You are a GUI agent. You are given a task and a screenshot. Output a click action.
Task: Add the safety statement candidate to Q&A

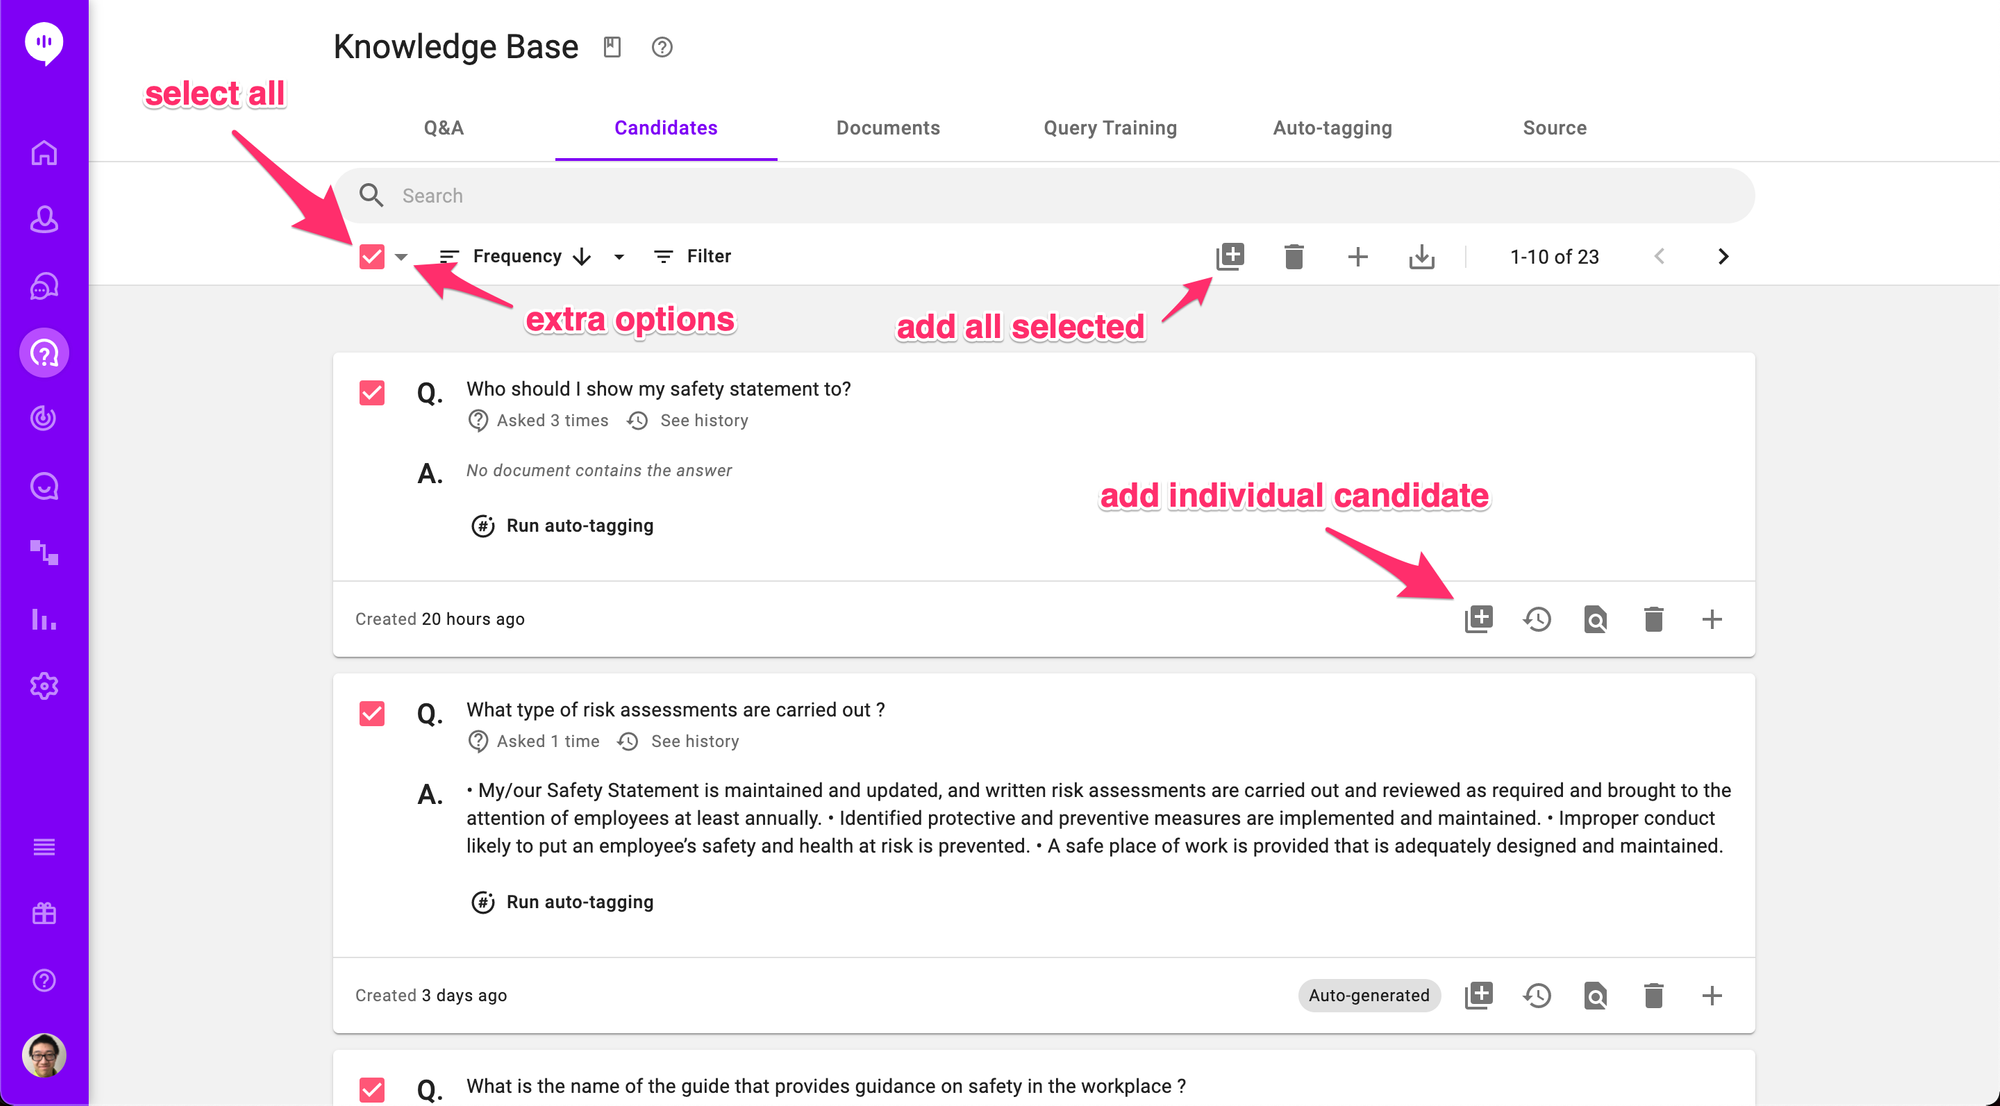(1478, 619)
